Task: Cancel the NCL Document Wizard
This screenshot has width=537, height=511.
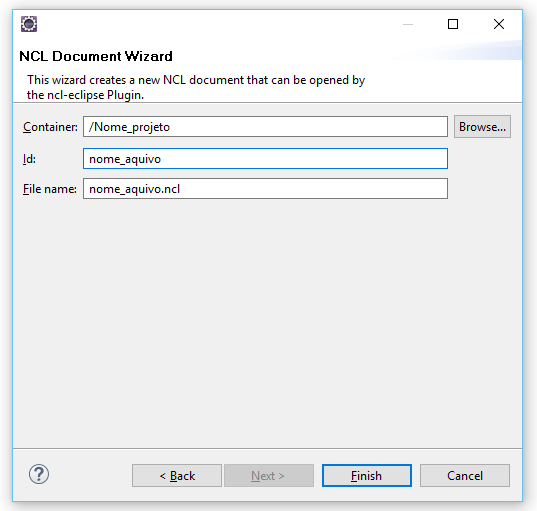Action: point(465,475)
